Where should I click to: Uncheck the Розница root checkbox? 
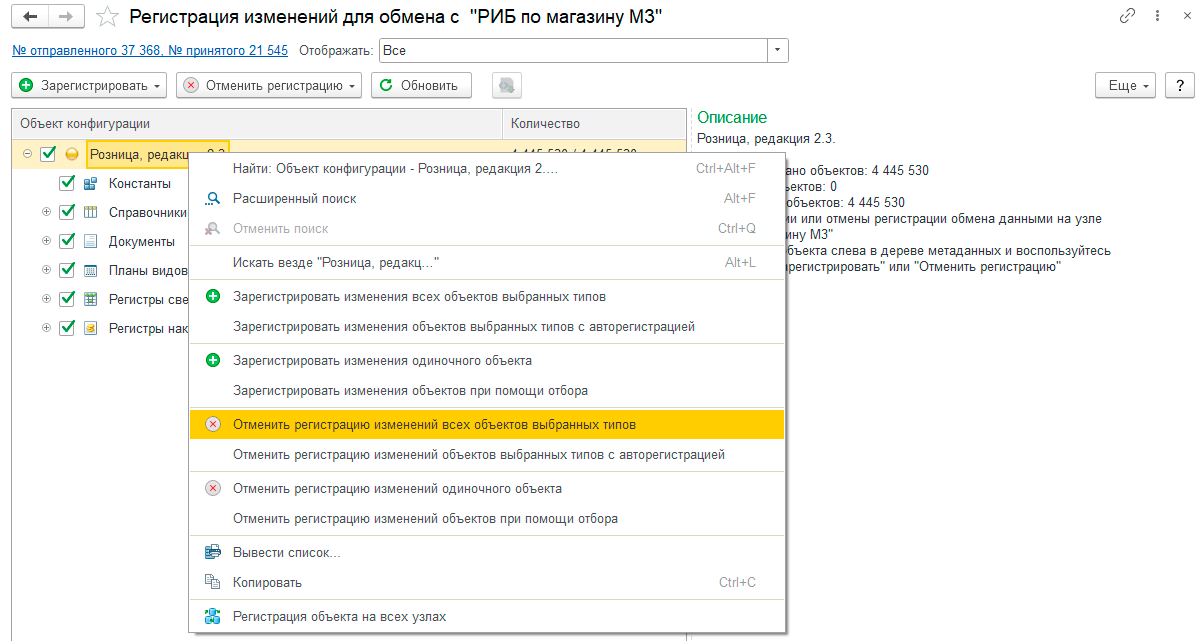(x=47, y=154)
